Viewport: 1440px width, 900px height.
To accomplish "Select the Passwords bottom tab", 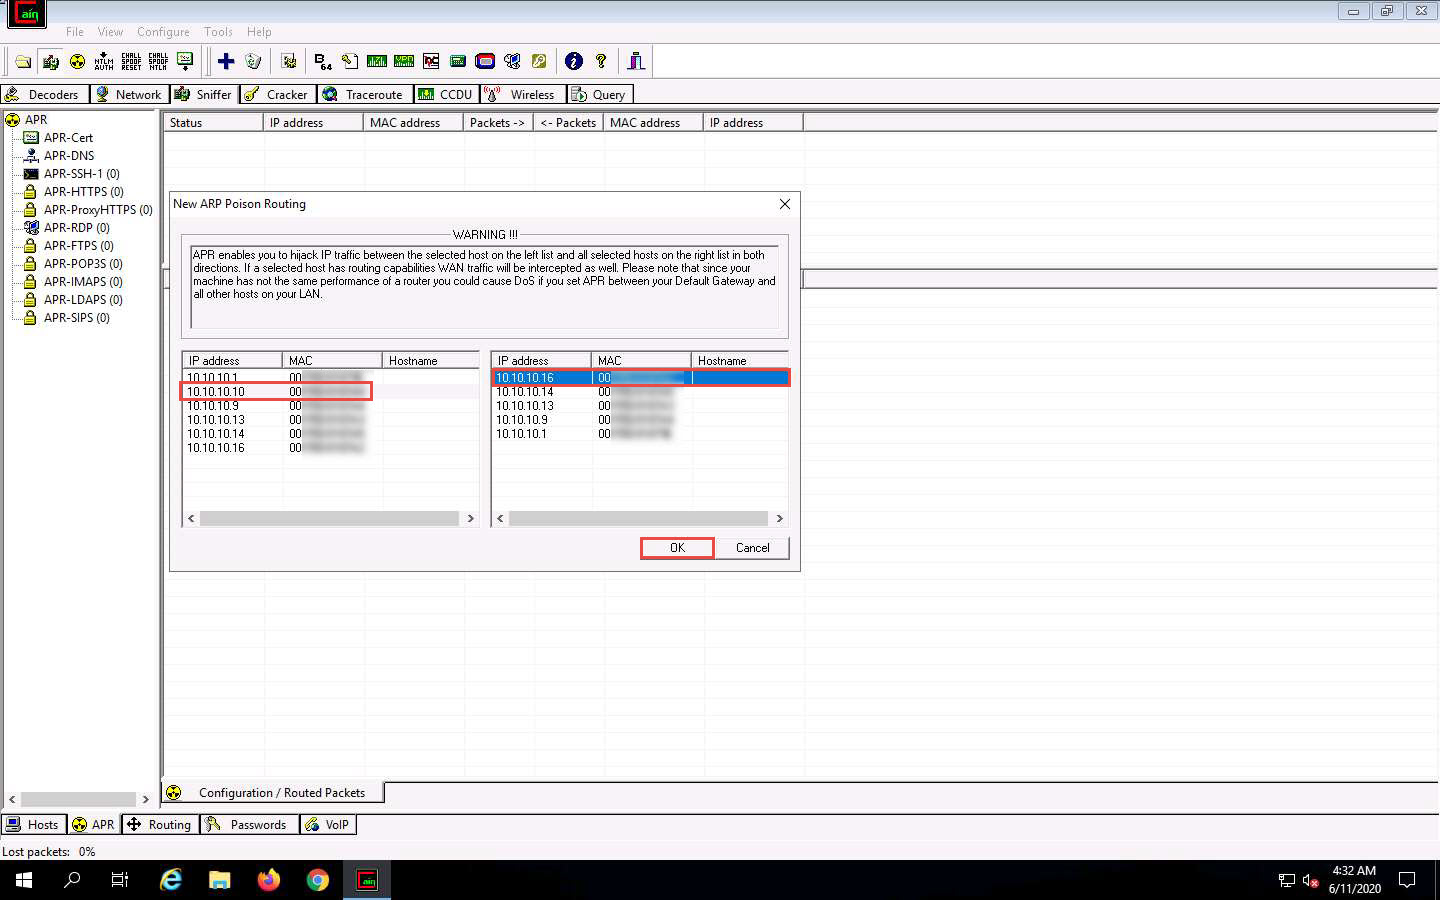I will point(249,824).
